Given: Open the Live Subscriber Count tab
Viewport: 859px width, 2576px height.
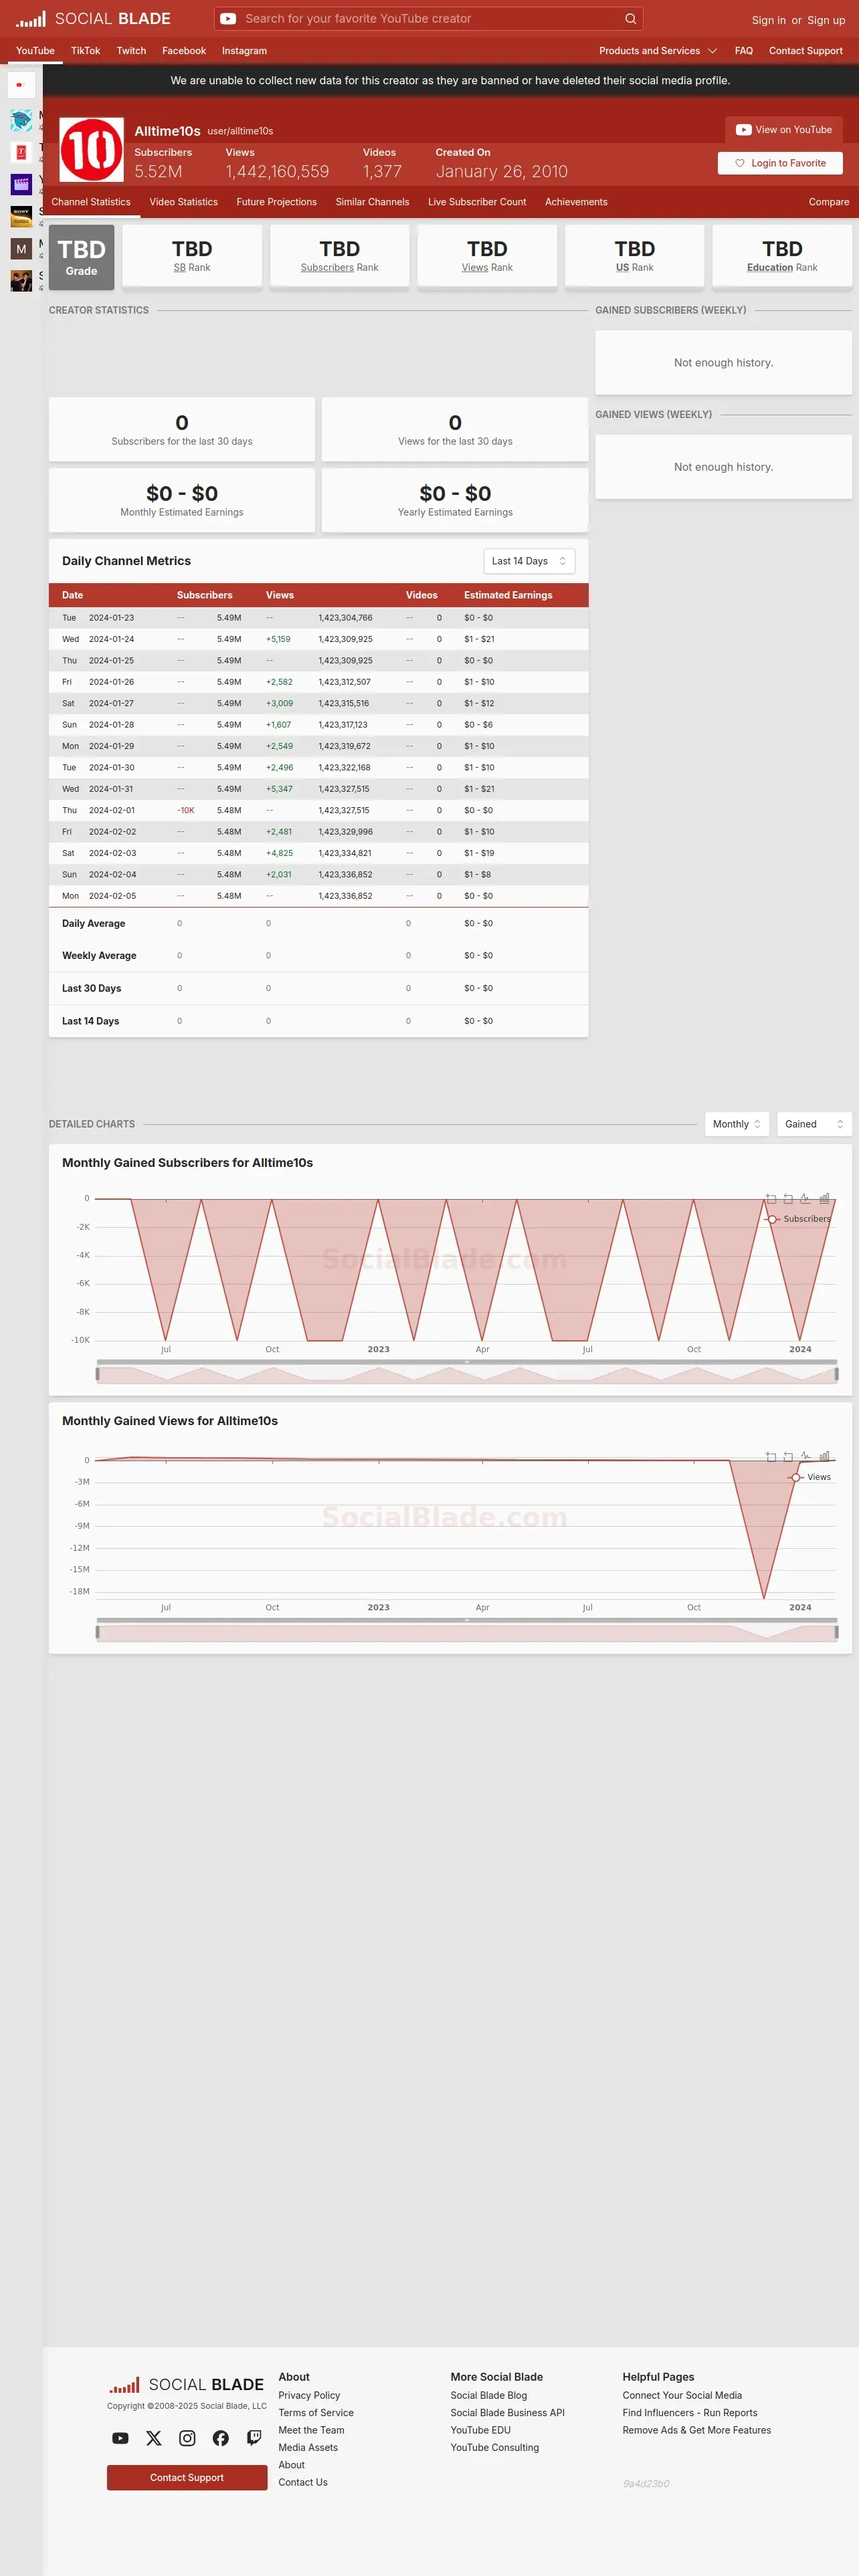Looking at the screenshot, I should point(477,202).
